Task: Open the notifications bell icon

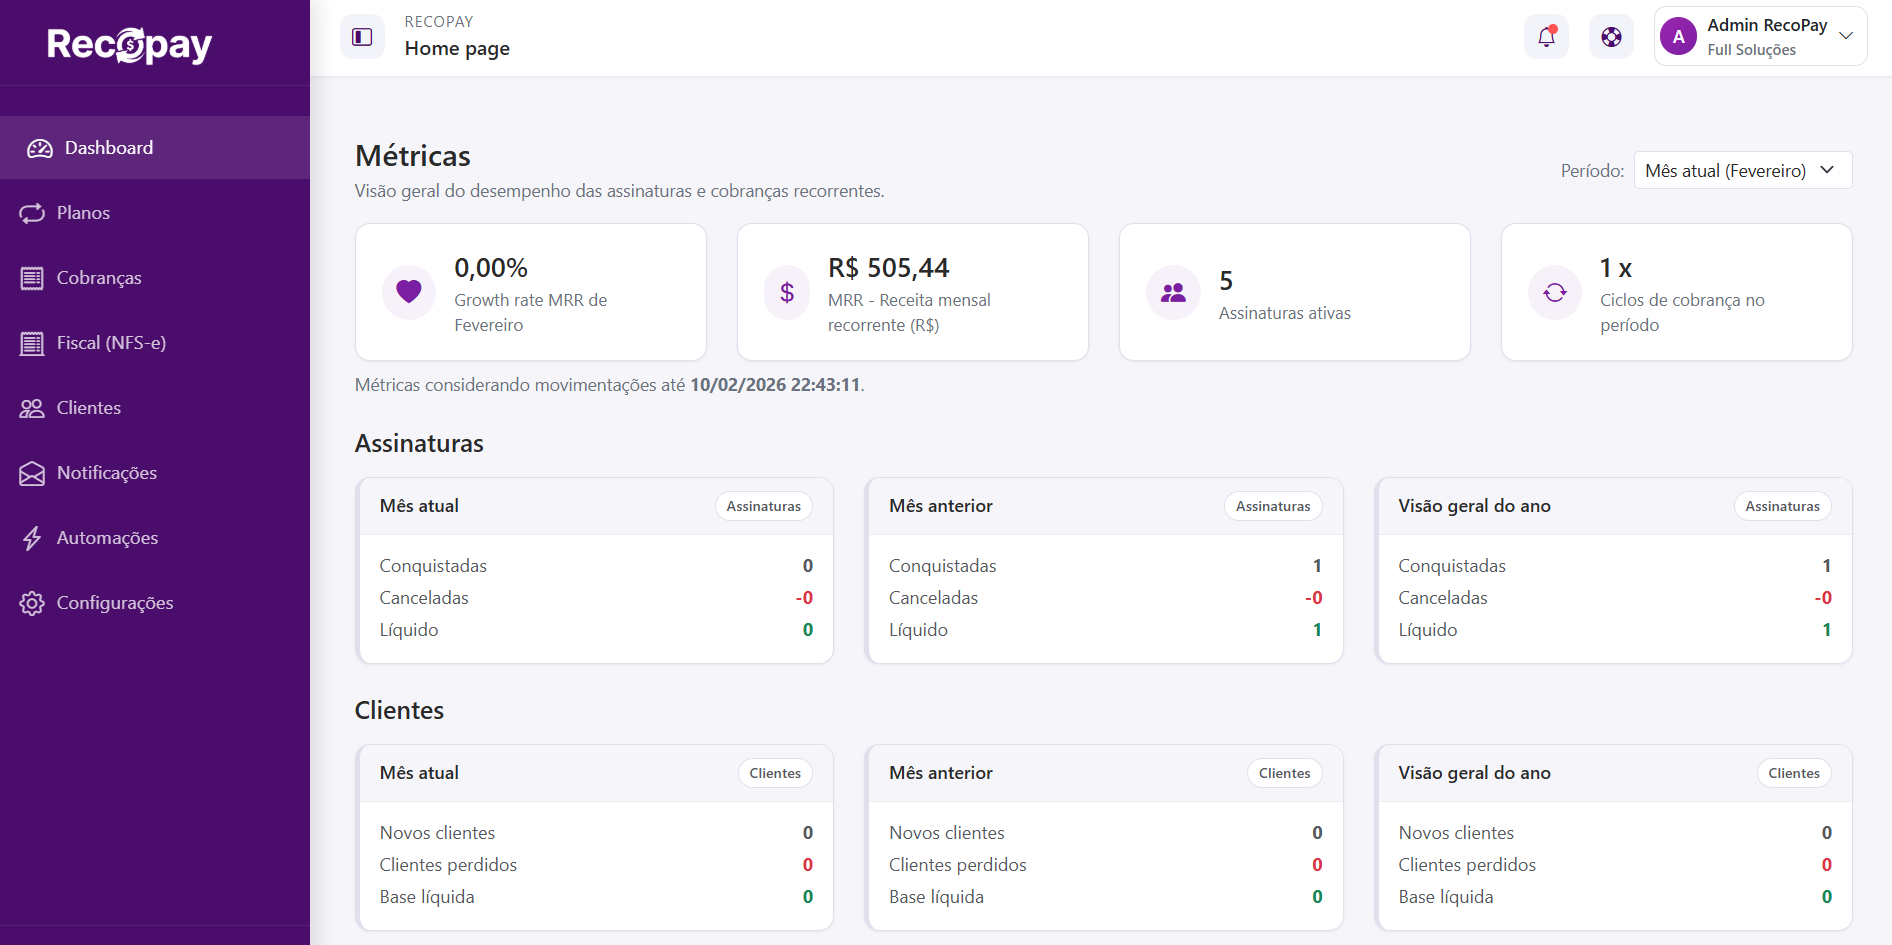Action: 1546,37
